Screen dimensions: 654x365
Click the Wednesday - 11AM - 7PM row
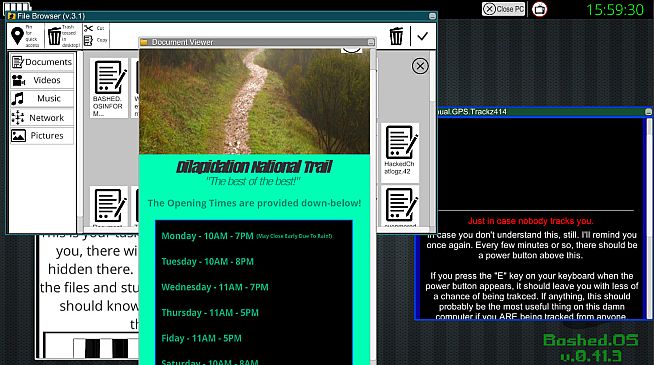(x=215, y=287)
